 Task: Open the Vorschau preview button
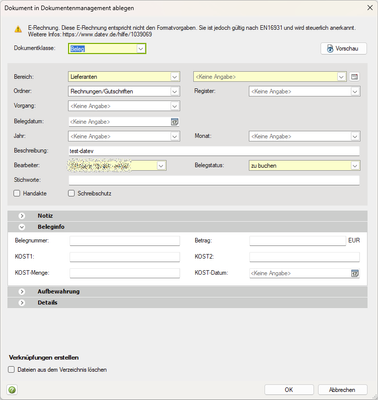pos(344,49)
